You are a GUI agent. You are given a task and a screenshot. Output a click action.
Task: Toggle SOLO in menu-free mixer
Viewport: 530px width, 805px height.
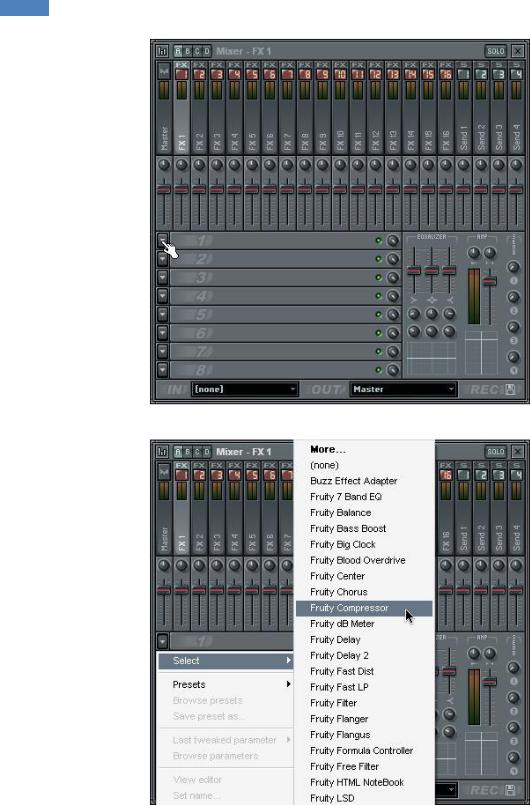coord(496,51)
